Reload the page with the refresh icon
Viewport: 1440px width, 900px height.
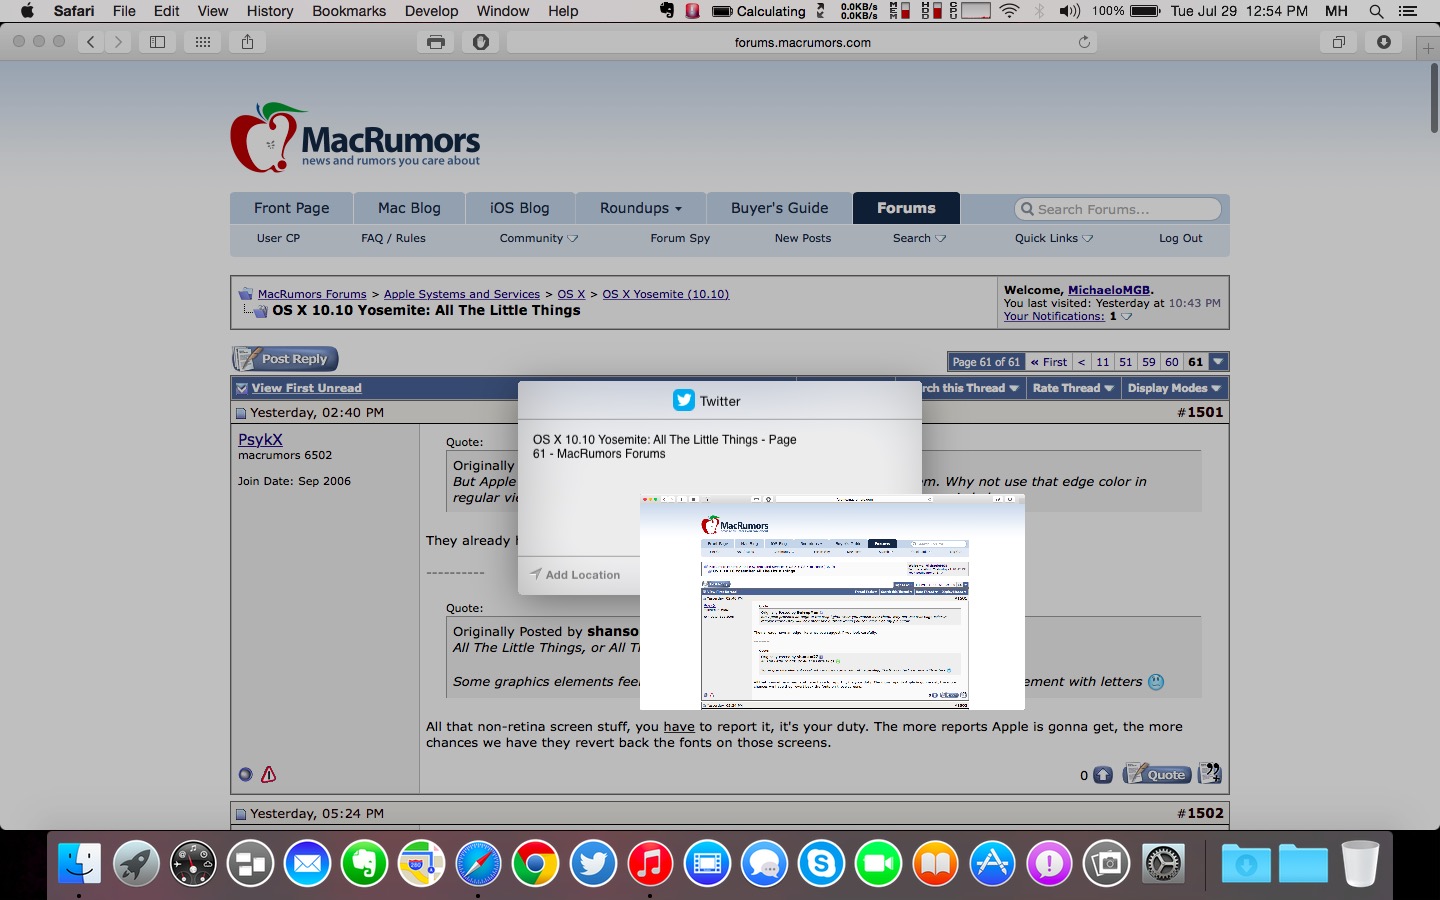1084,42
